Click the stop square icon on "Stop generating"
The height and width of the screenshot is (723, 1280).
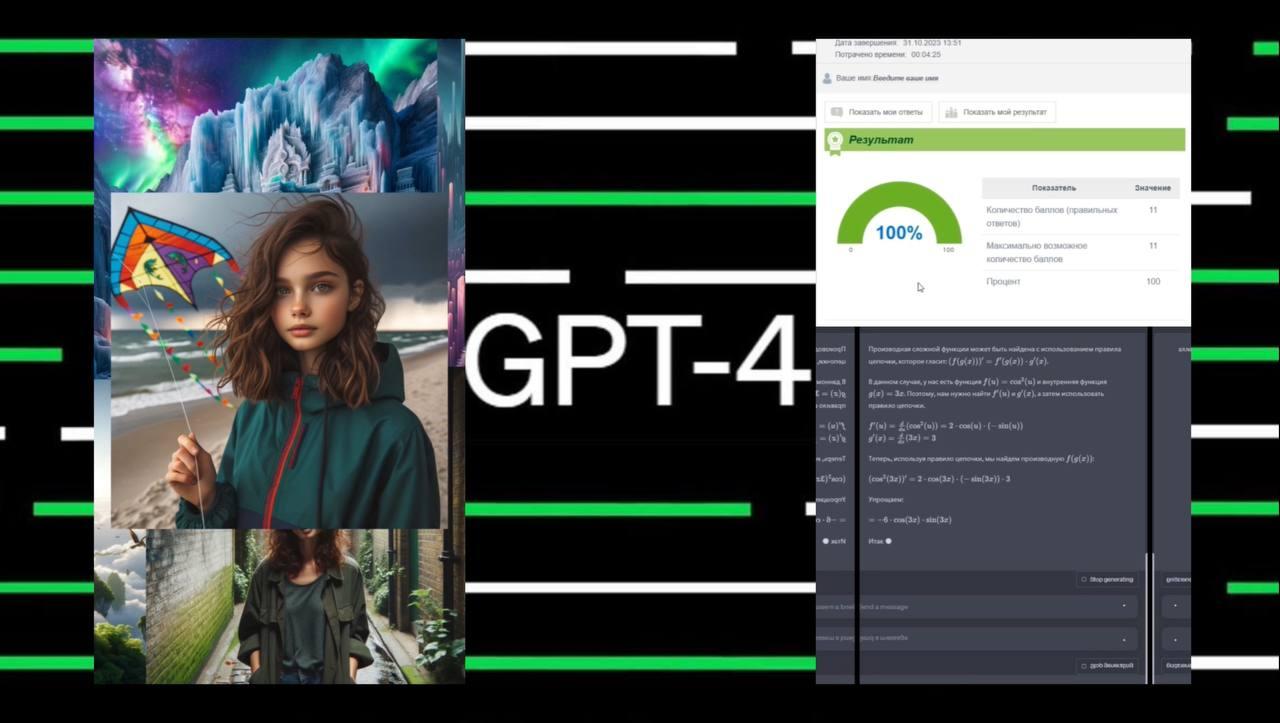pos(1084,579)
